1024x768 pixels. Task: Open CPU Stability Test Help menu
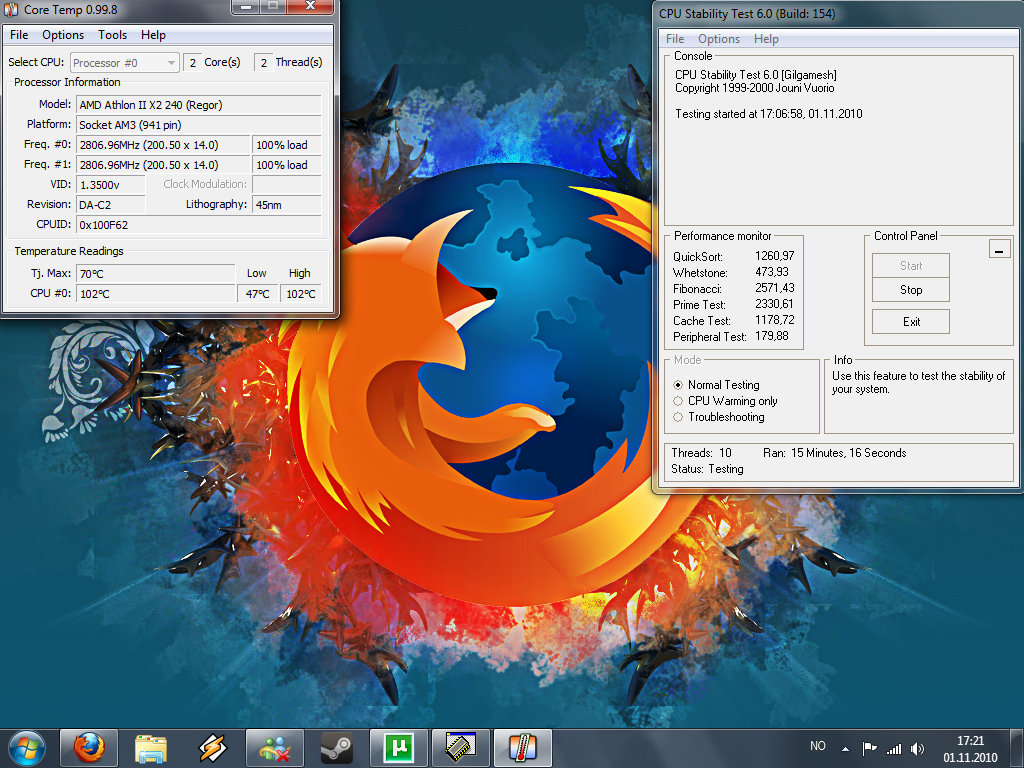766,39
